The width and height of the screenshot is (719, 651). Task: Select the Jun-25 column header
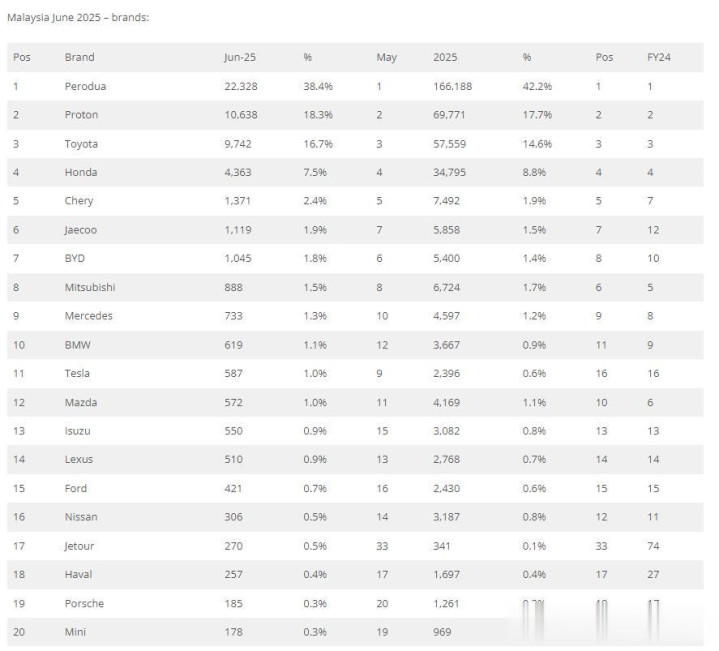[240, 57]
